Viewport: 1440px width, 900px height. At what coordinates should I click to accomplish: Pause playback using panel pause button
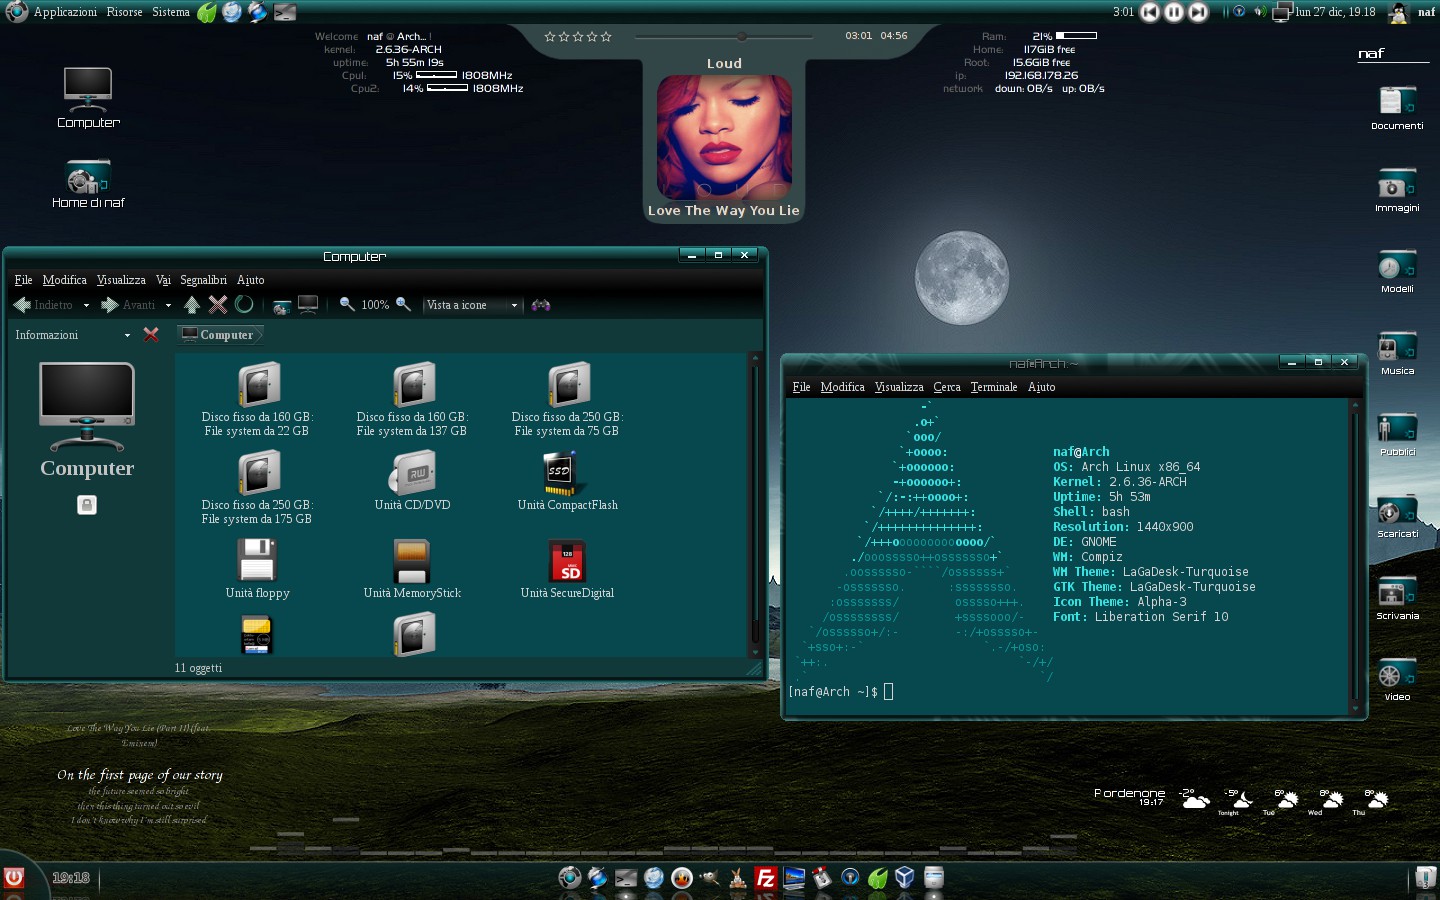[1174, 12]
